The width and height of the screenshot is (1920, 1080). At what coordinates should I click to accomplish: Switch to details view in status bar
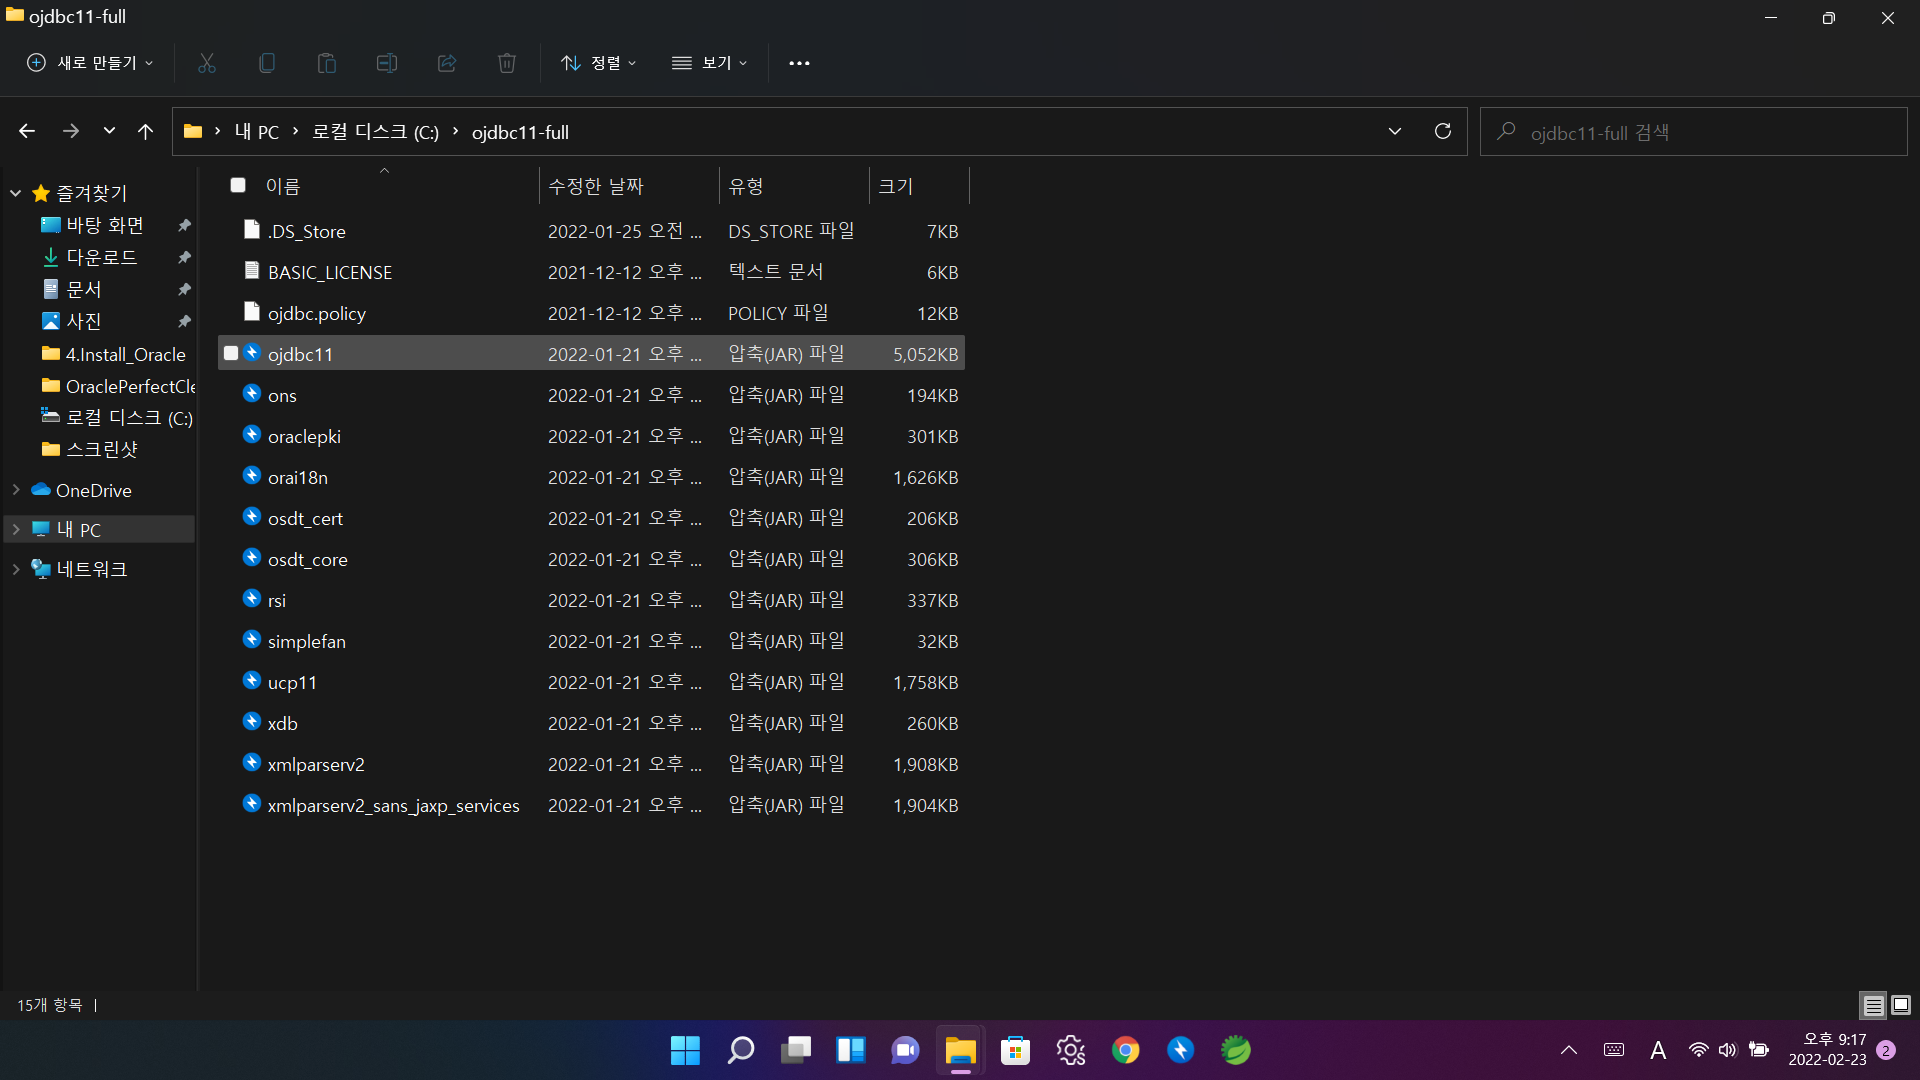(x=1873, y=1005)
